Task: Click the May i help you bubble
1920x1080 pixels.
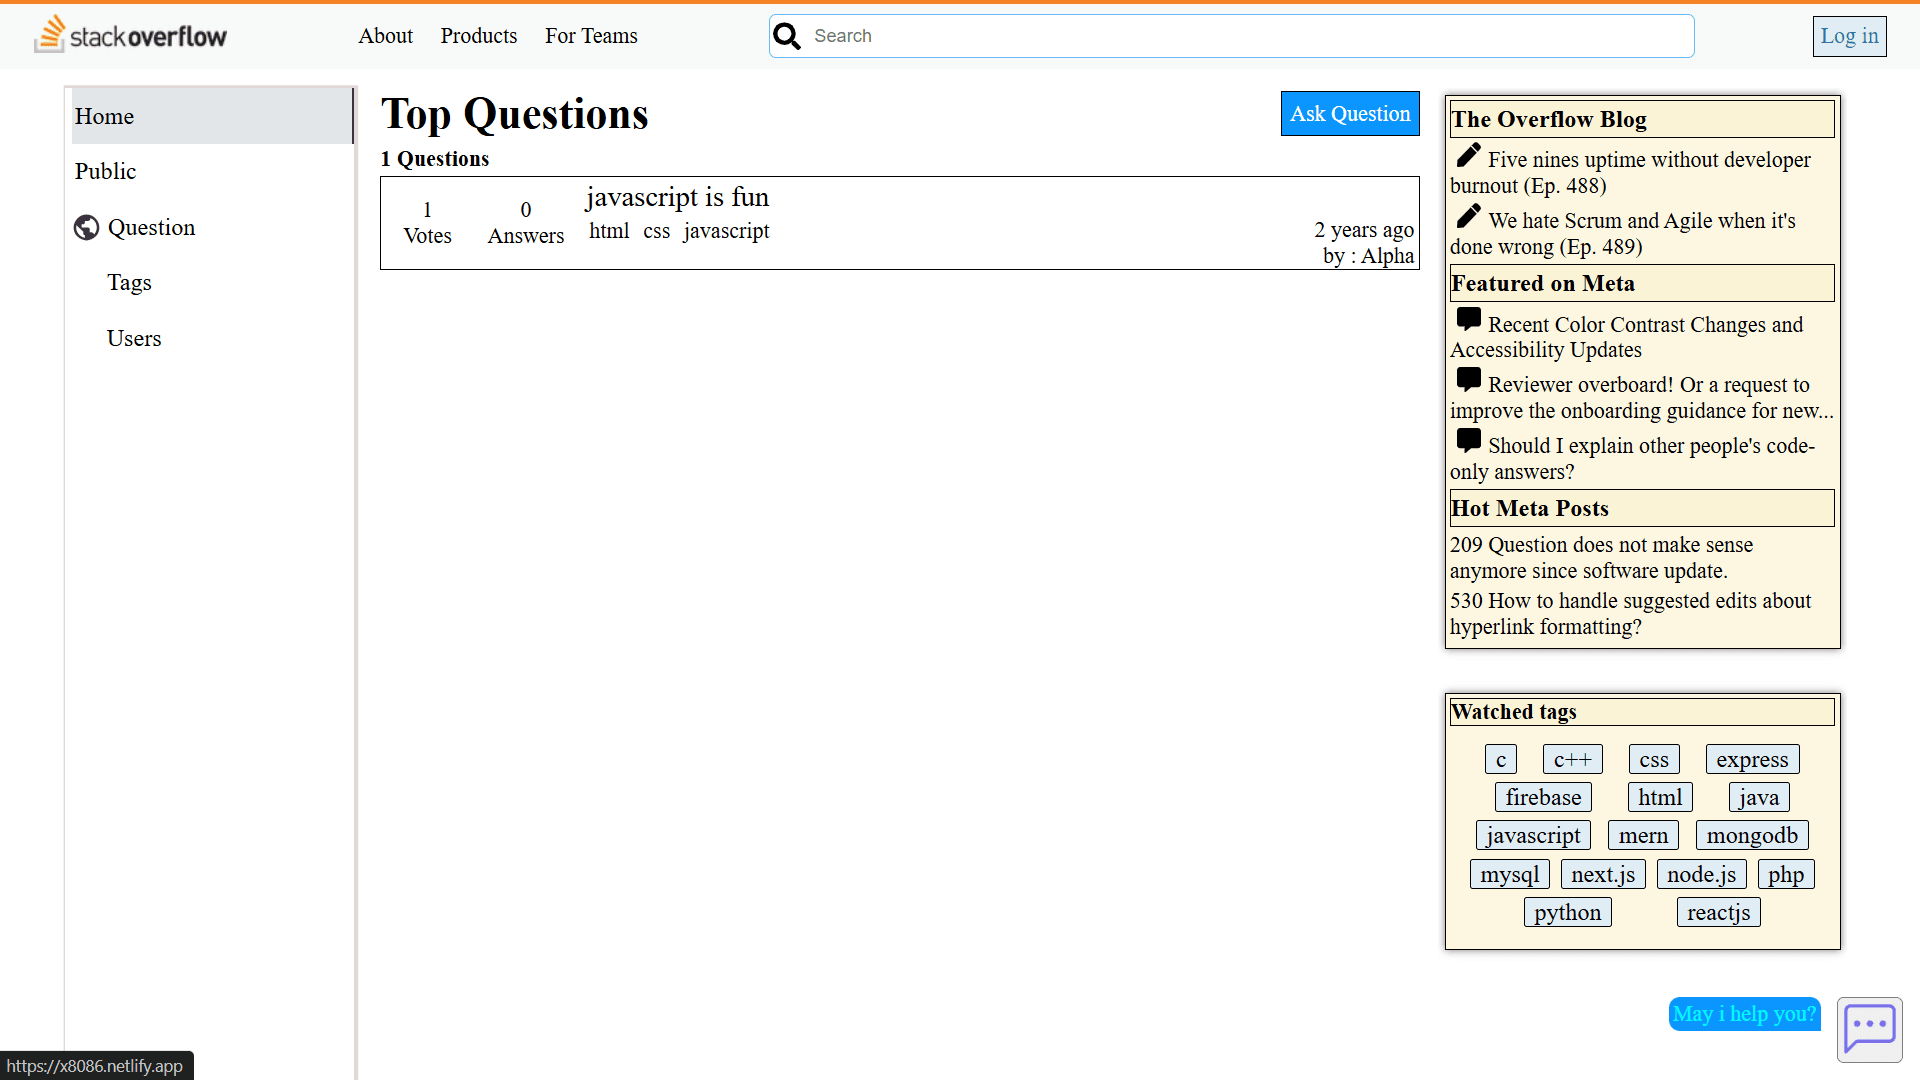Action: click(1744, 1014)
